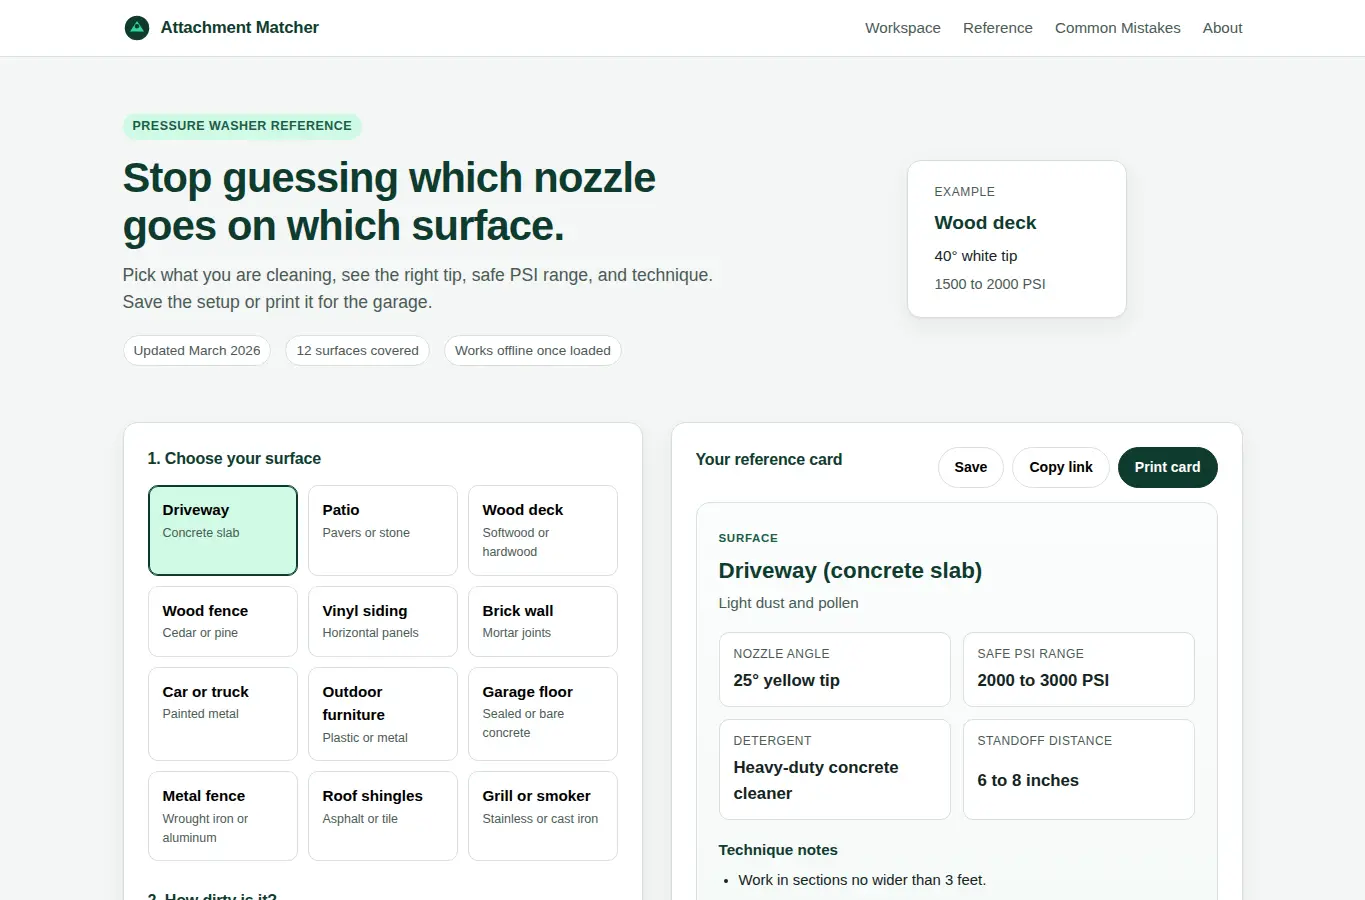Viewport: 1365px width, 900px height.
Task: Click the Attachment Matcher site title
Action: pos(240,28)
